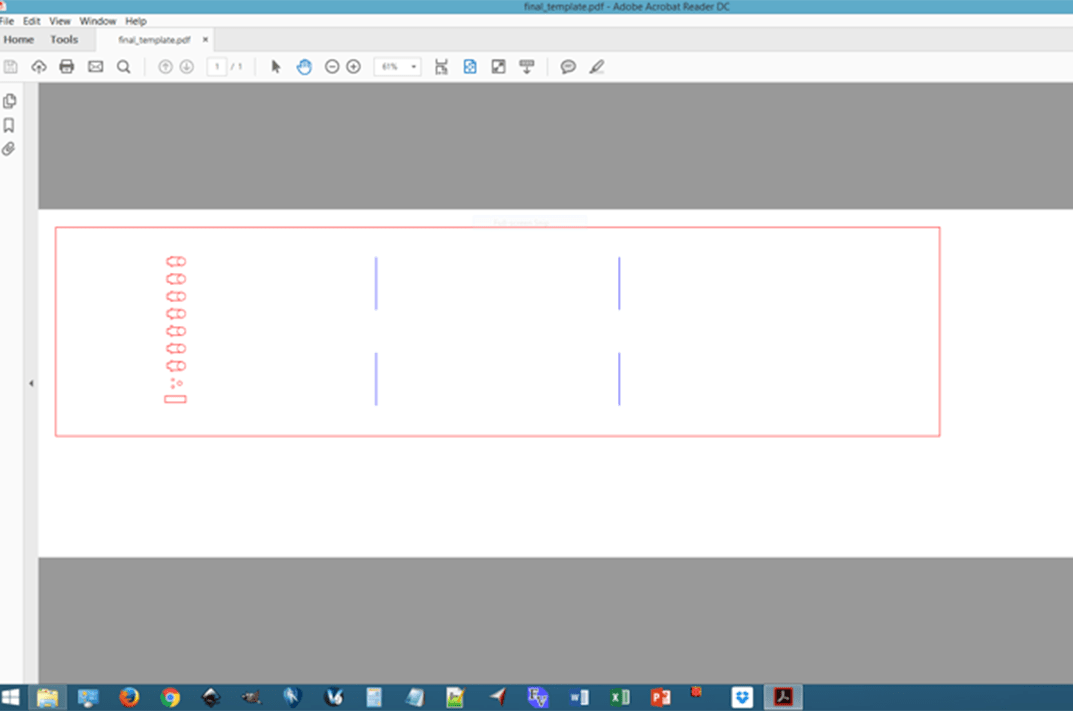
Task: Click the zoom in plus button
Action: [x=353, y=67]
